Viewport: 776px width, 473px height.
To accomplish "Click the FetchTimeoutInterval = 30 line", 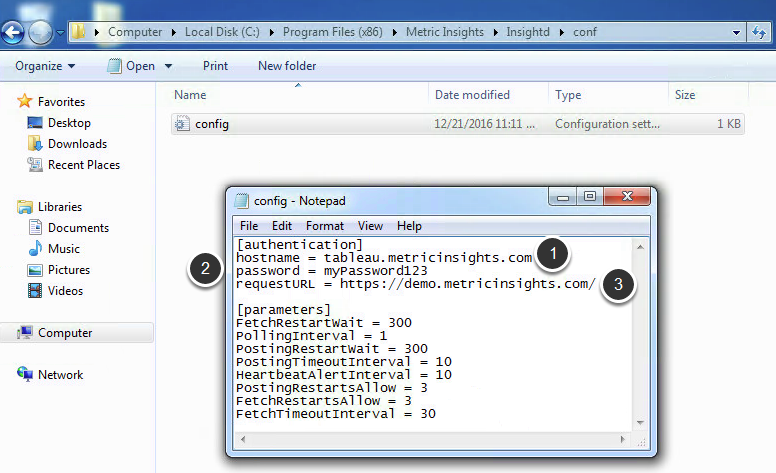I will point(336,414).
